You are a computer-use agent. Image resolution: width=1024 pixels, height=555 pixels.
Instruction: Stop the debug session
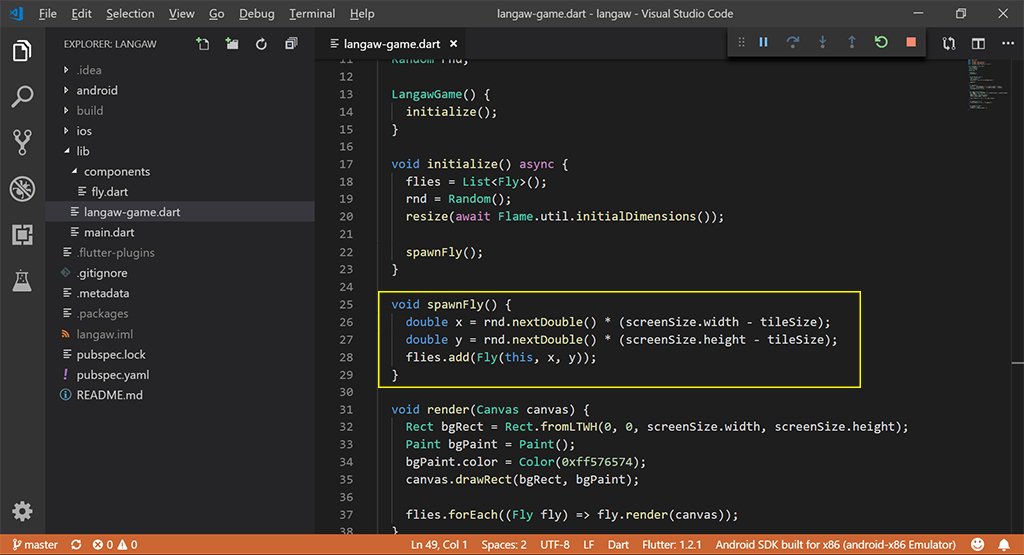(910, 42)
